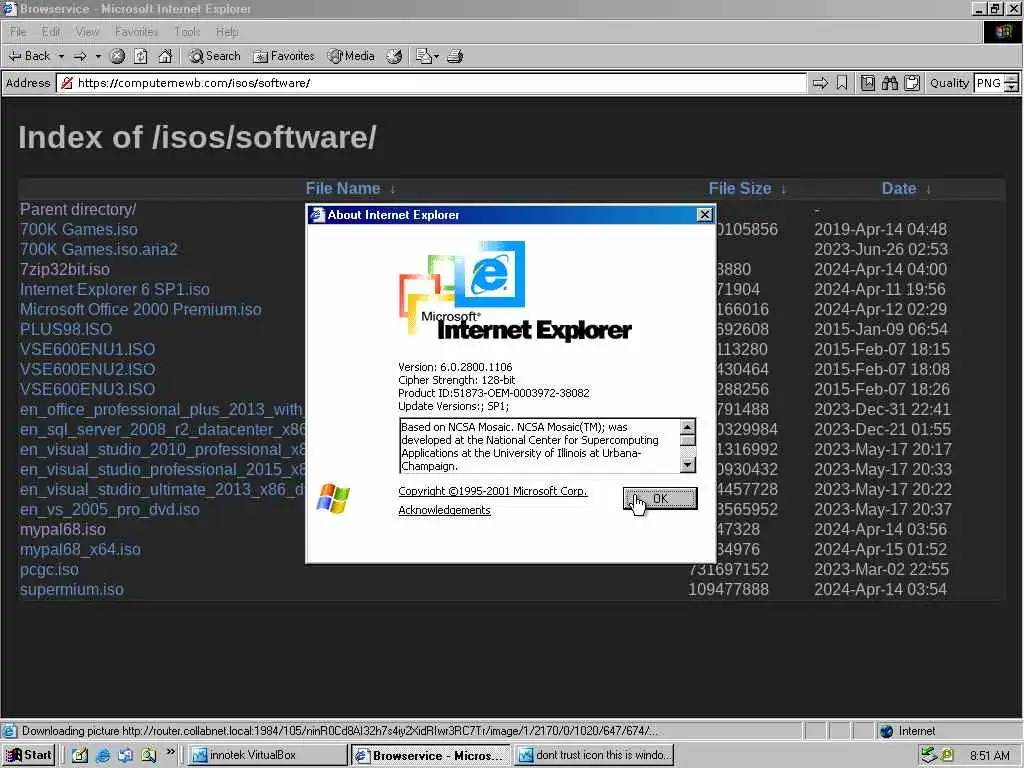Screen dimensions: 1024x768
Task: Open the Tools menu
Action: (x=187, y=31)
